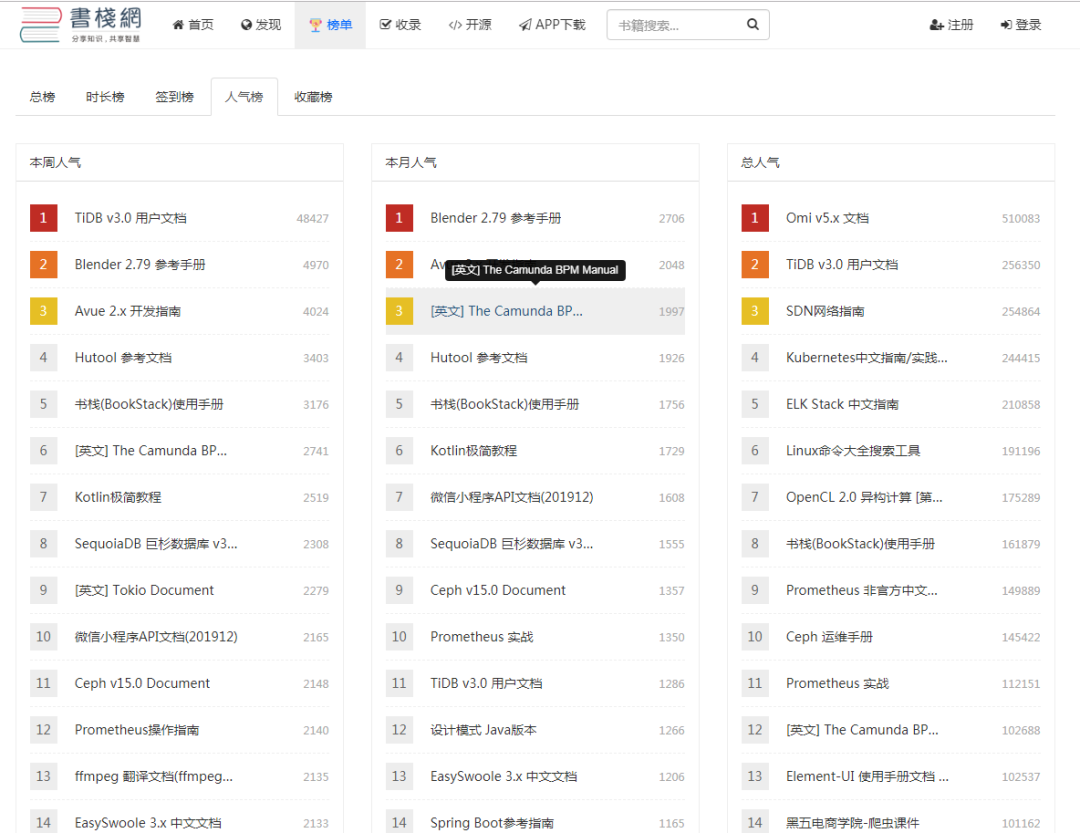Open OpenCL 2.0 异构计算 entry
The height and width of the screenshot is (833, 1080).
pyautogui.click(x=864, y=497)
